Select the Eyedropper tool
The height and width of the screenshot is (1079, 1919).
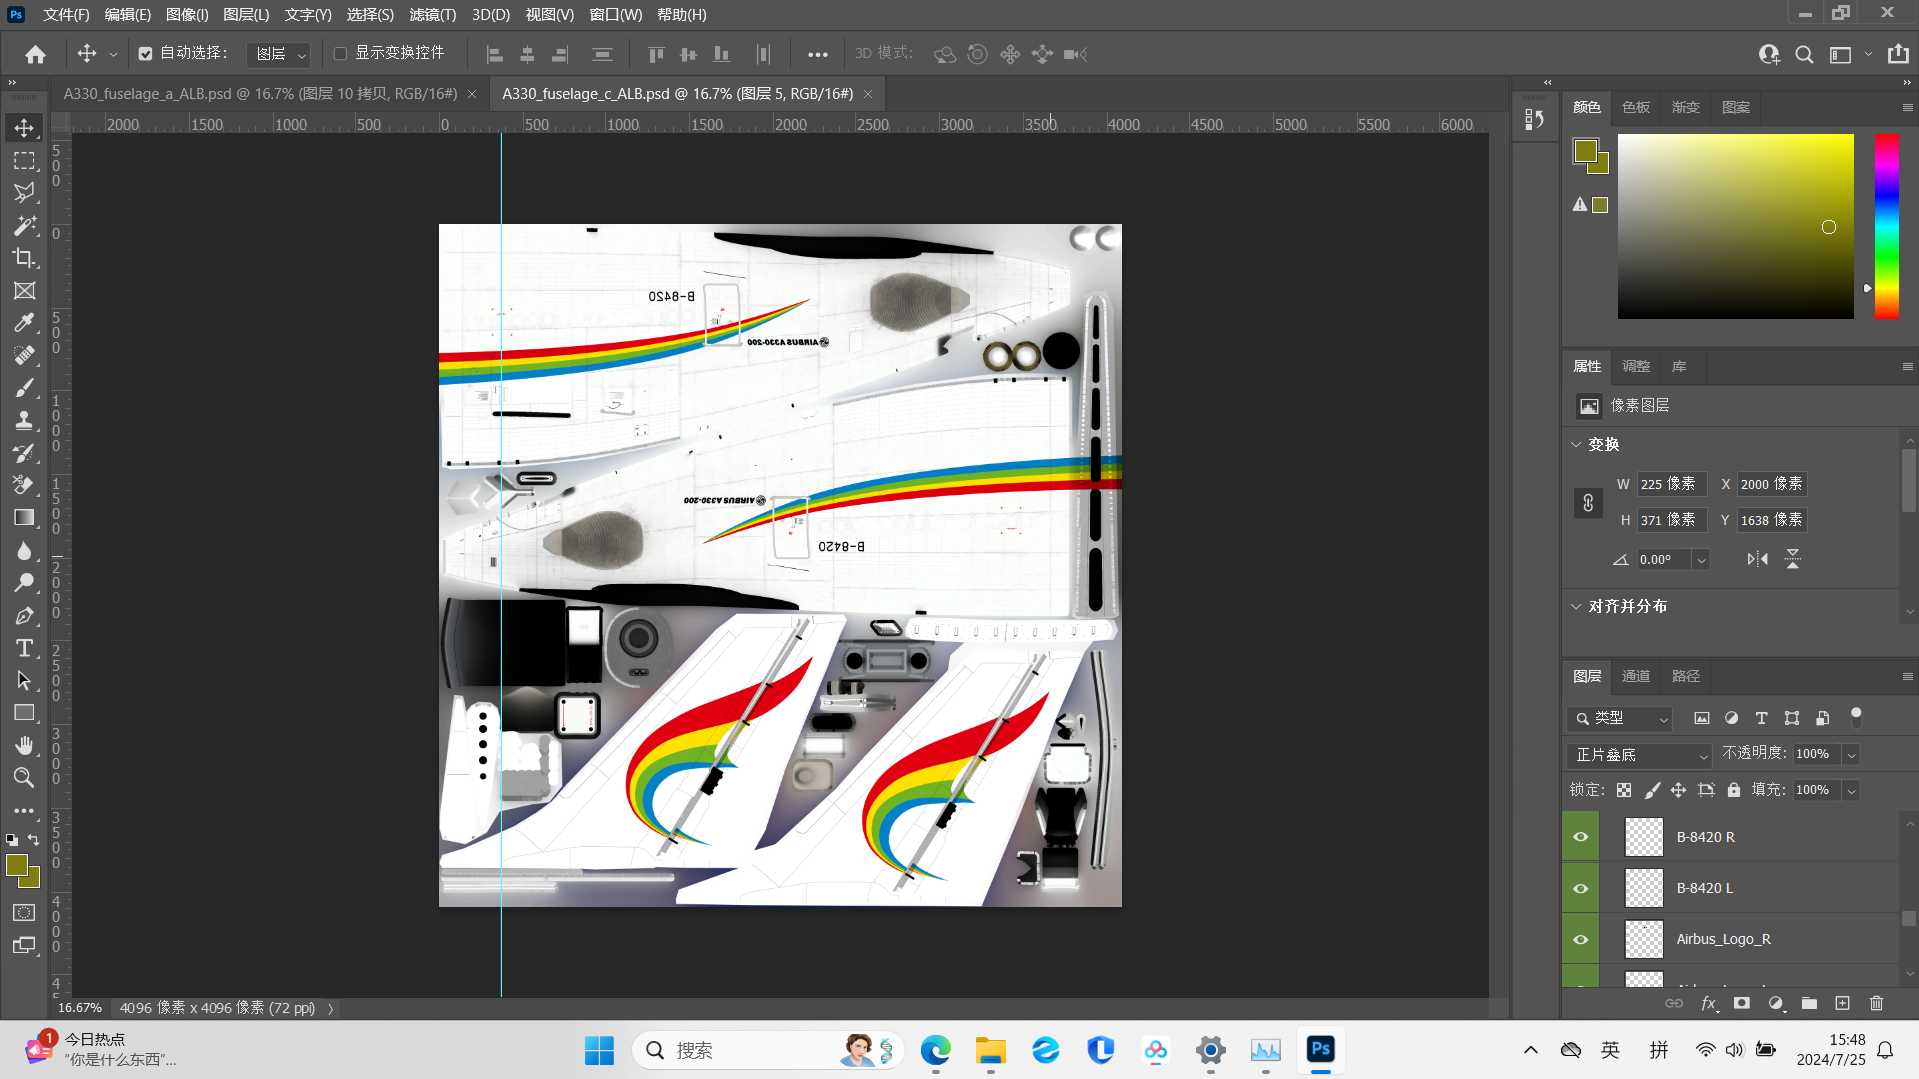tap(24, 323)
